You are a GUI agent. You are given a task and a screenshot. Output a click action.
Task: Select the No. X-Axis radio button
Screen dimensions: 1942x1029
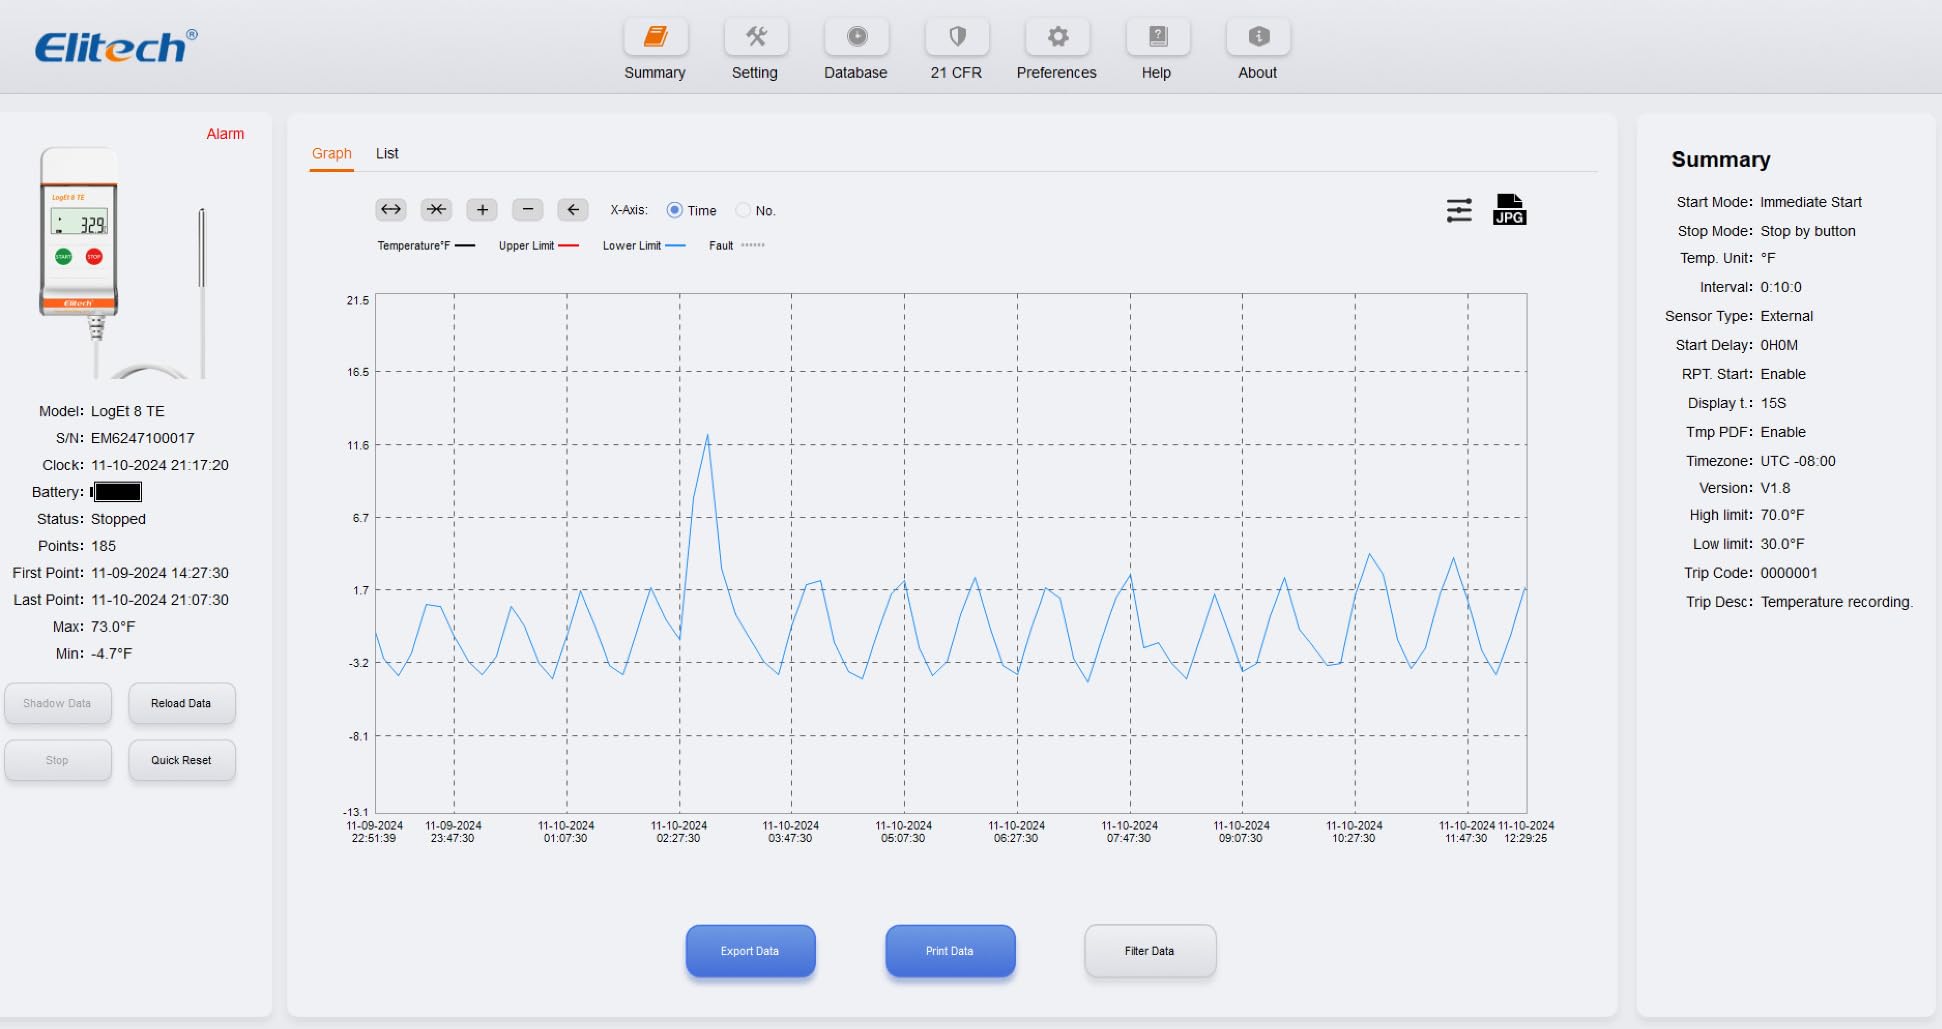(743, 210)
